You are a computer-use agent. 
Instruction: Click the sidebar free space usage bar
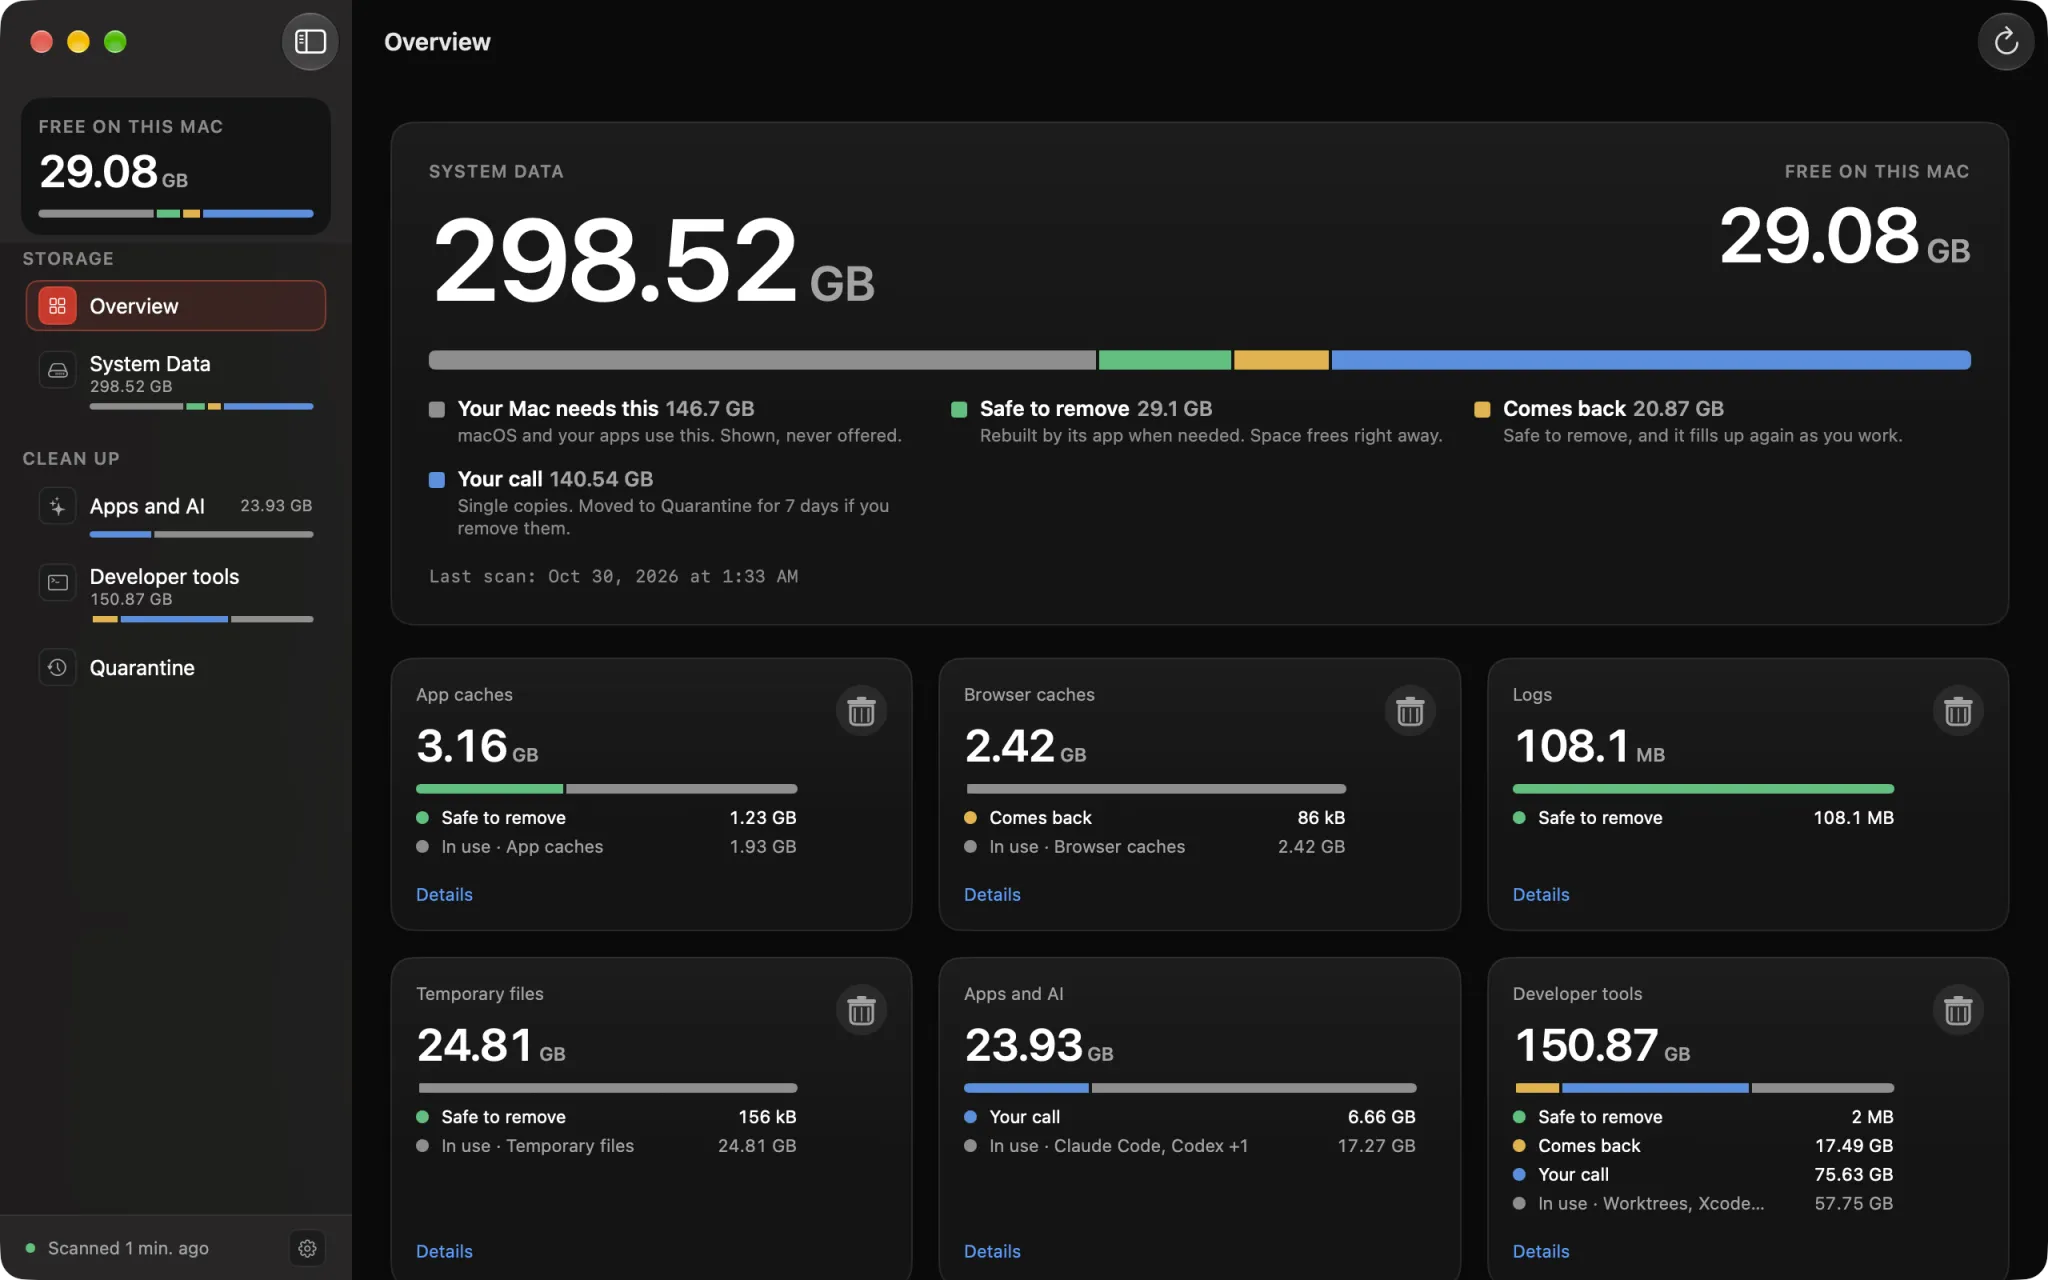pyautogui.click(x=176, y=213)
